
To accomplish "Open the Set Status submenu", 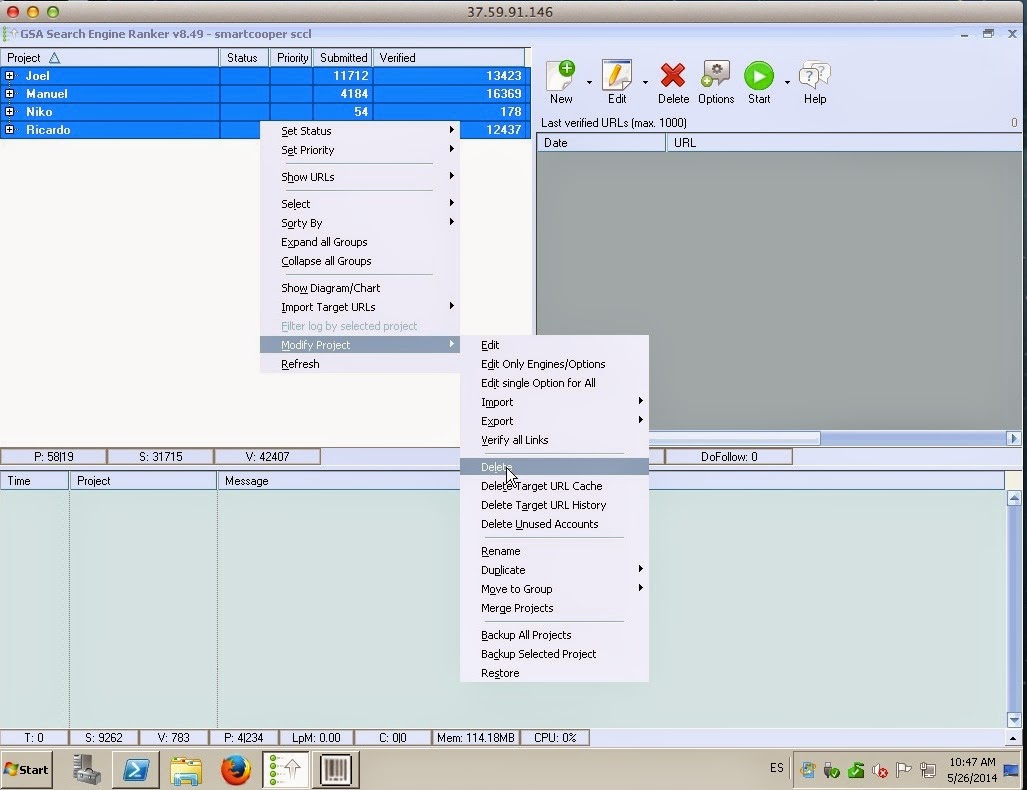I will [x=360, y=131].
